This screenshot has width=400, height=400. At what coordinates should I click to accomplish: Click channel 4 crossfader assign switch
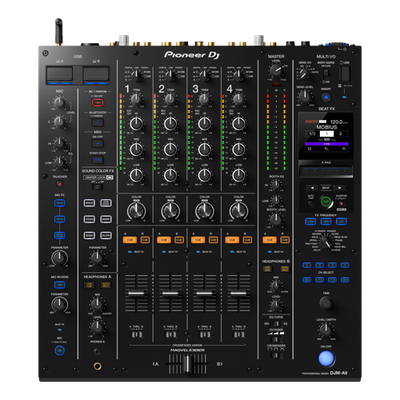point(239,334)
